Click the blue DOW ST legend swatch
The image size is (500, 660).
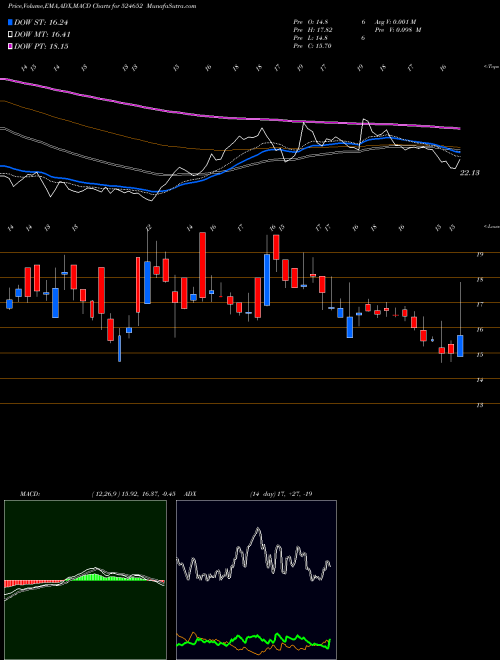[x=11, y=22]
